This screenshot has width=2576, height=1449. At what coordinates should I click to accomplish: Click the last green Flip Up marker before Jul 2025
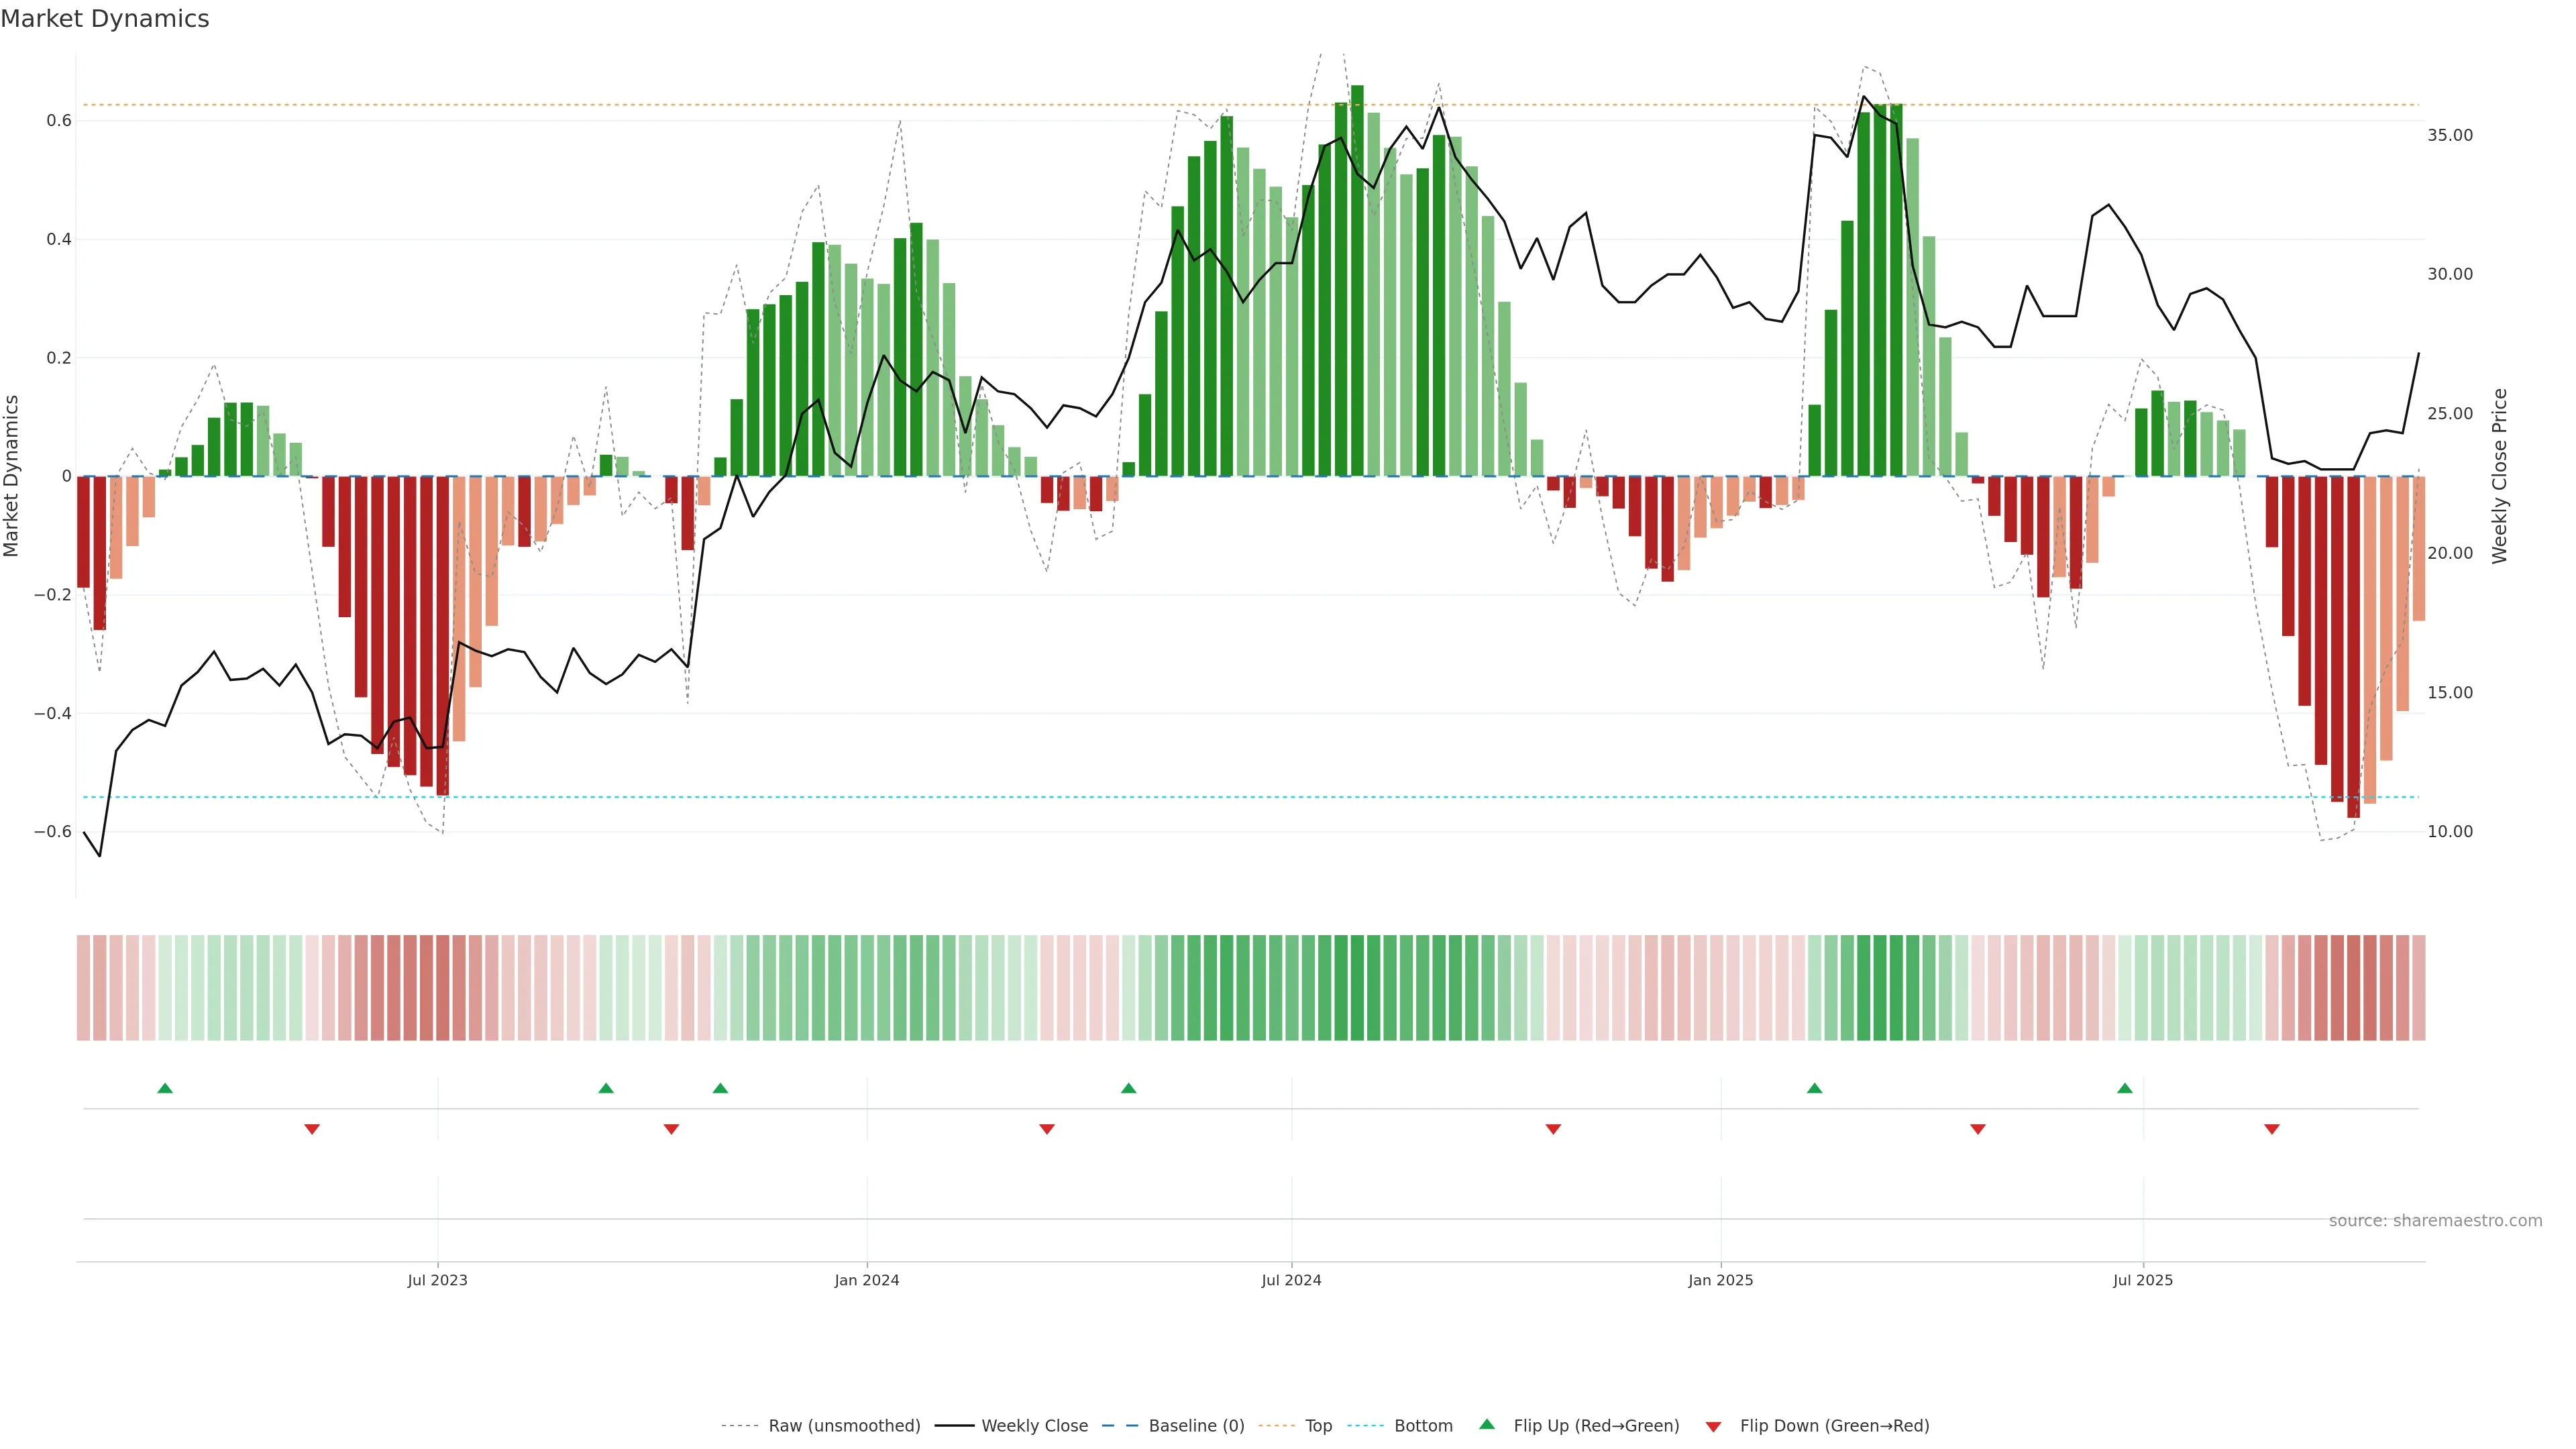[x=2125, y=1088]
